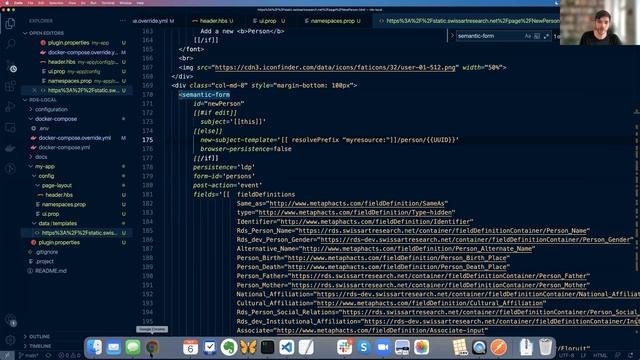Click line number 175 in the gutter
640x360 pixels.
[147, 140]
